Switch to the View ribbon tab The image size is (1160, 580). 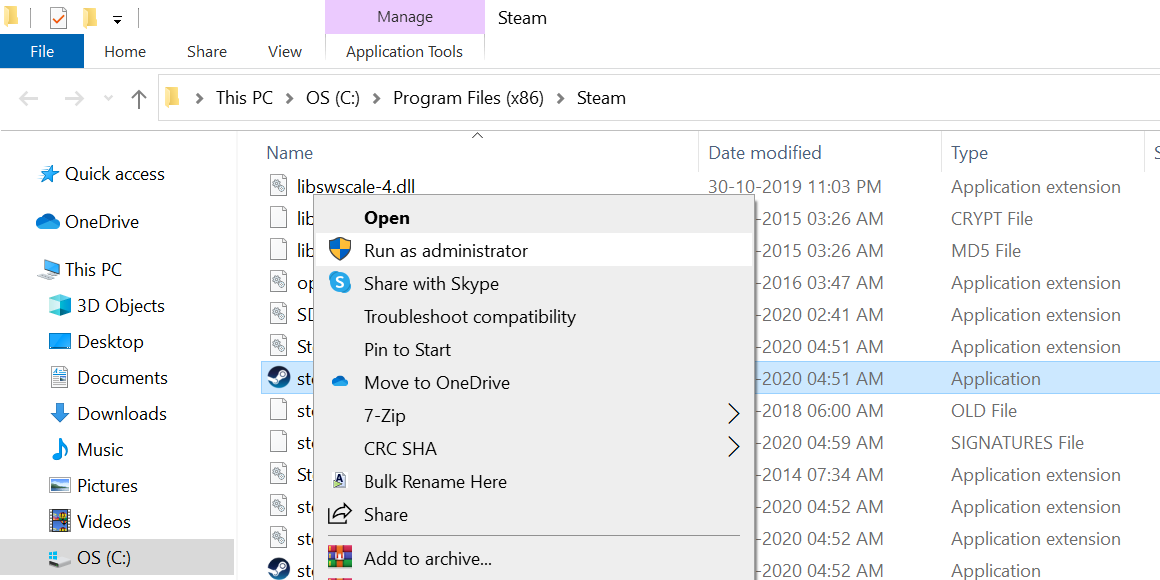point(284,51)
